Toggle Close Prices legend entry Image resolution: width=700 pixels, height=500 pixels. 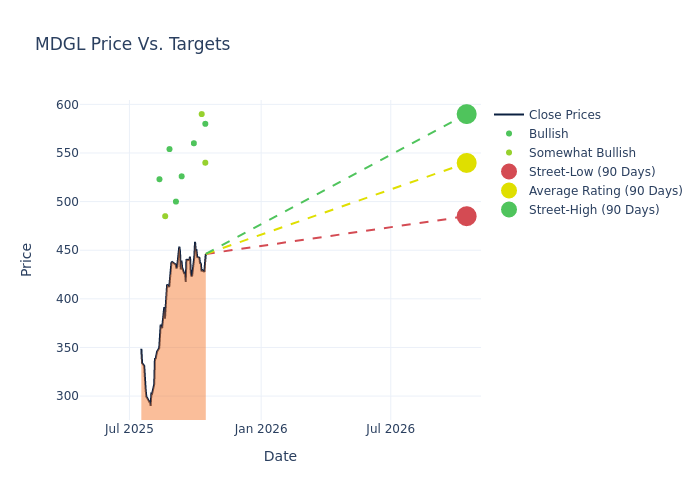pos(564,115)
